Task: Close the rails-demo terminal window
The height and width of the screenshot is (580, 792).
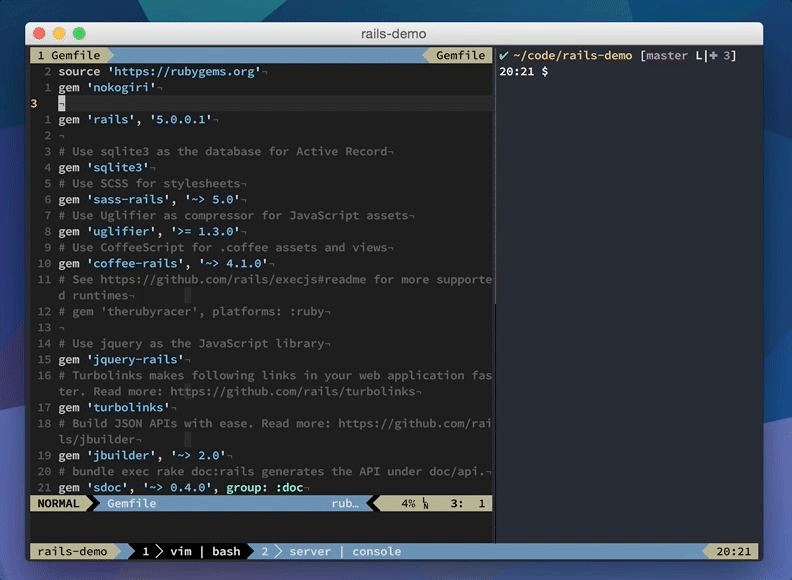Action: tap(39, 34)
